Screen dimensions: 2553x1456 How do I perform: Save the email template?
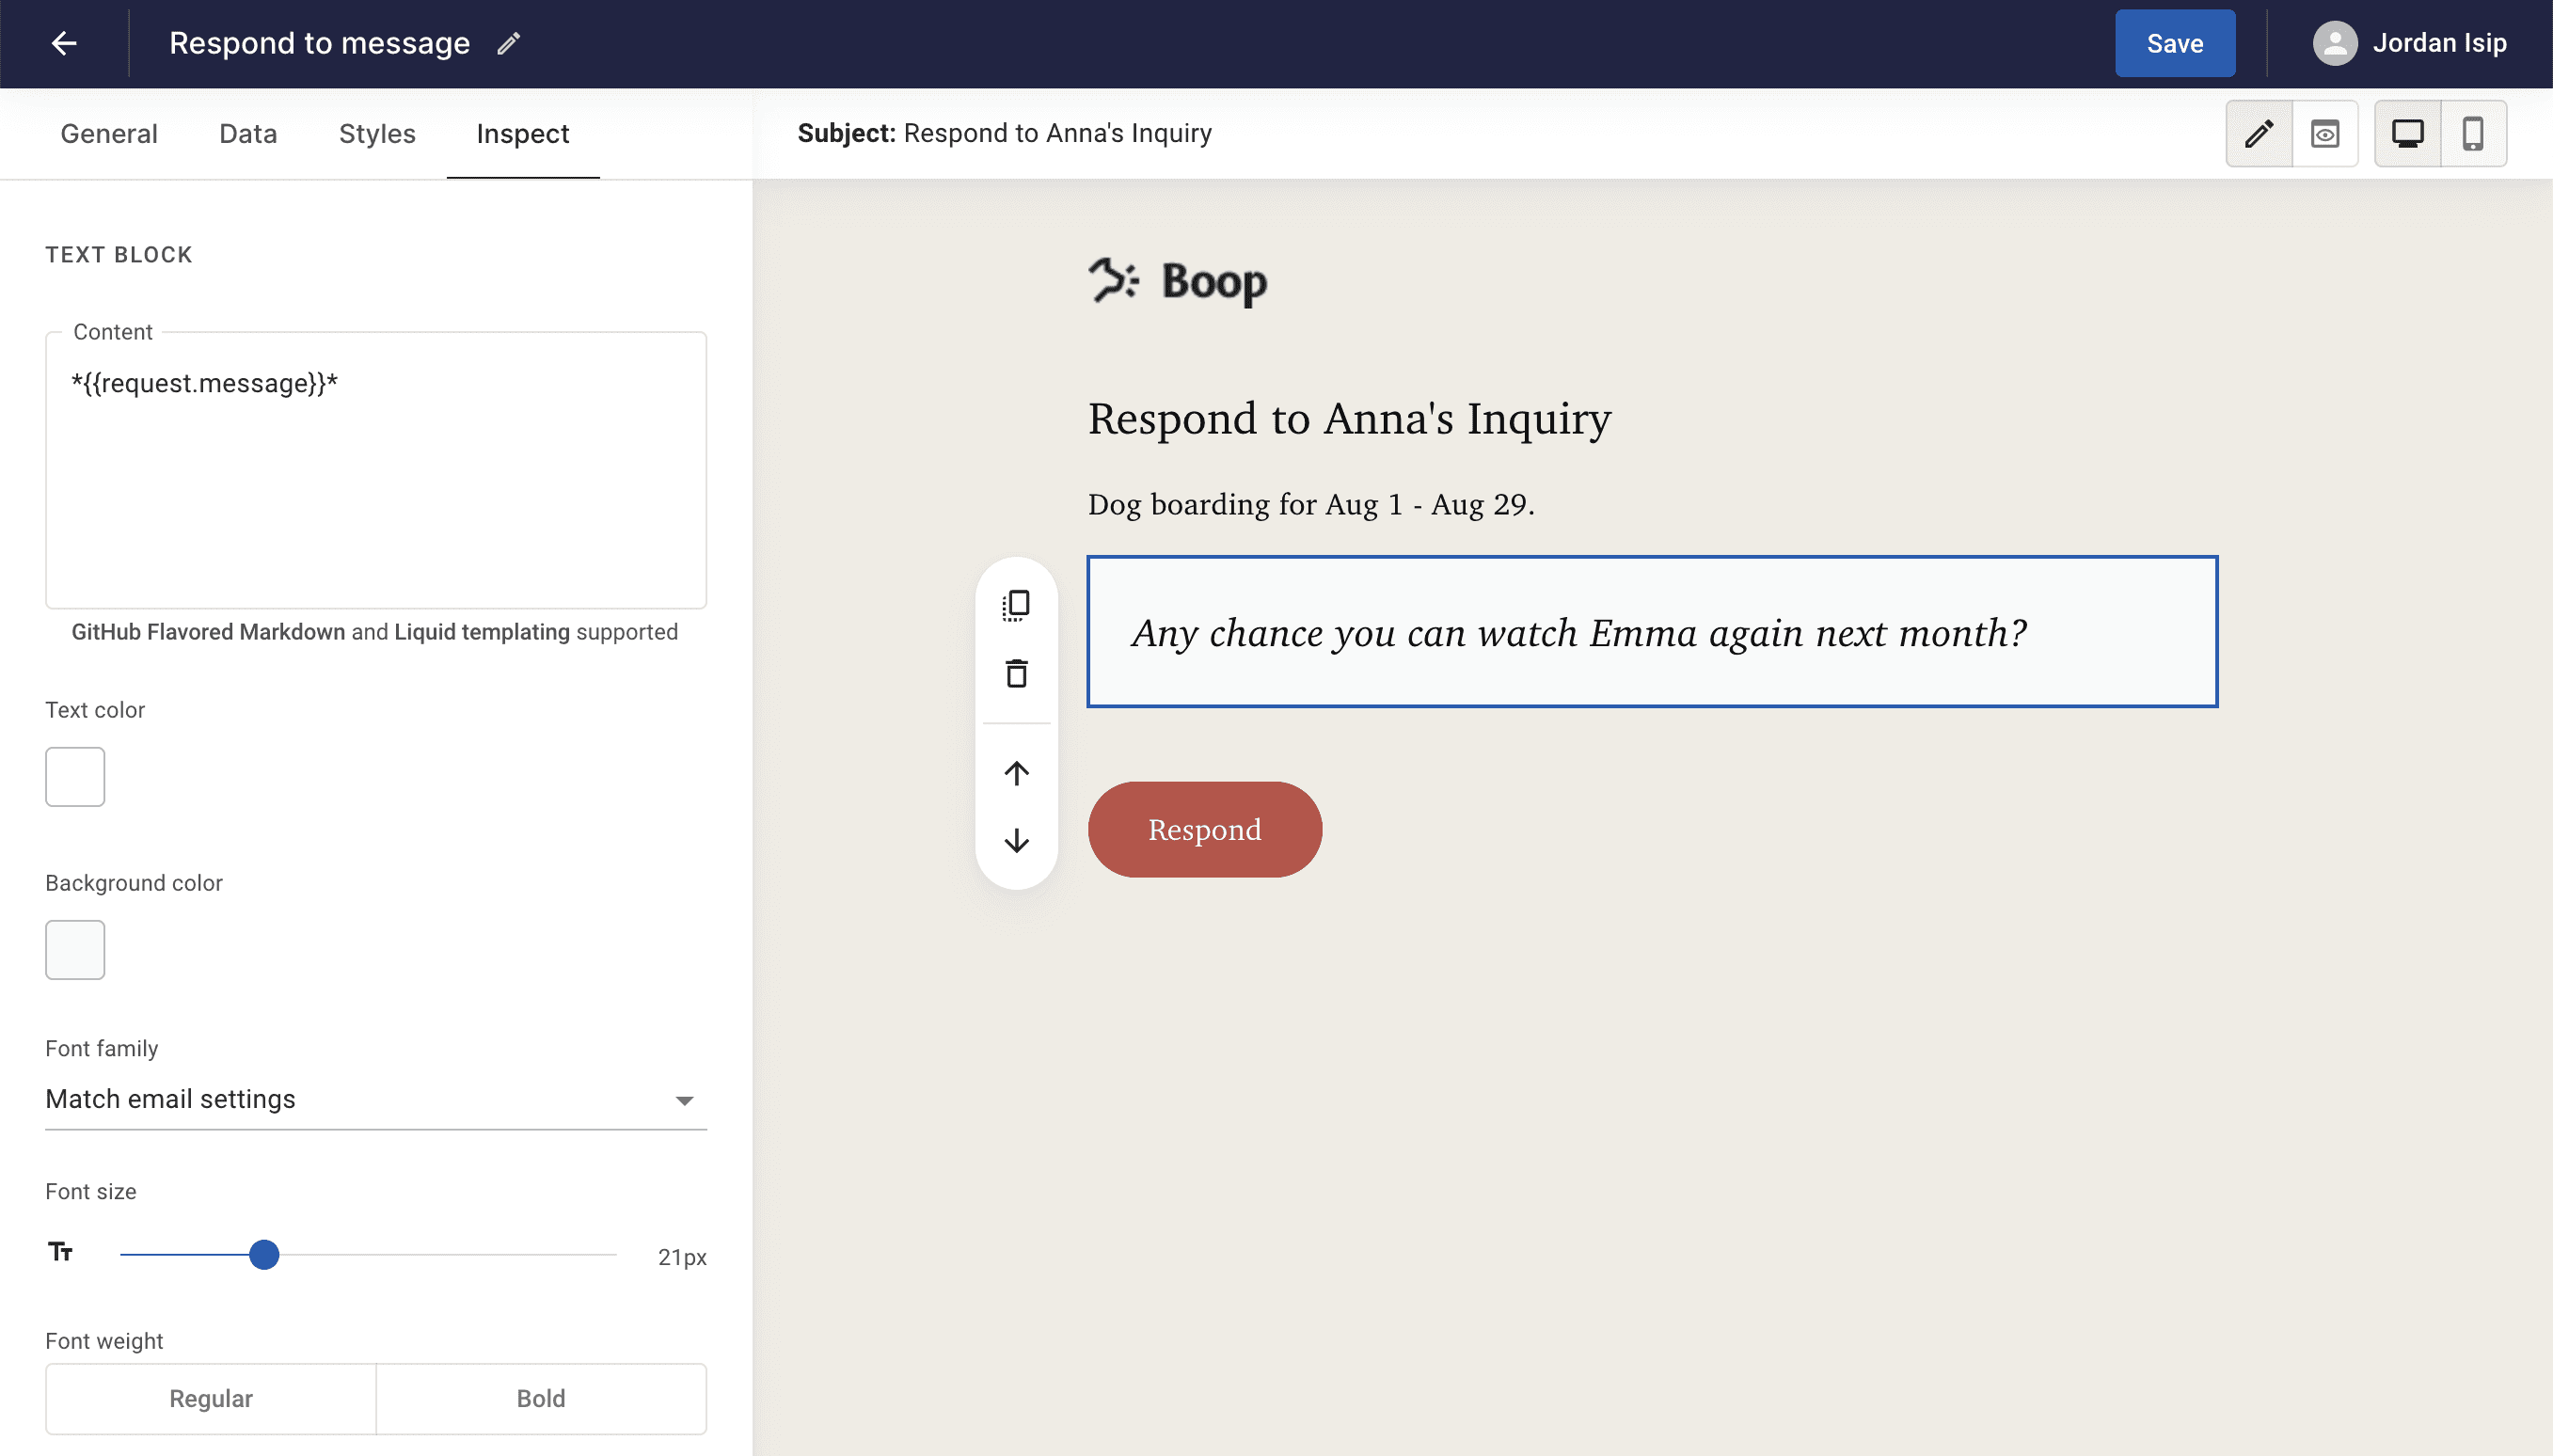(x=2174, y=43)
